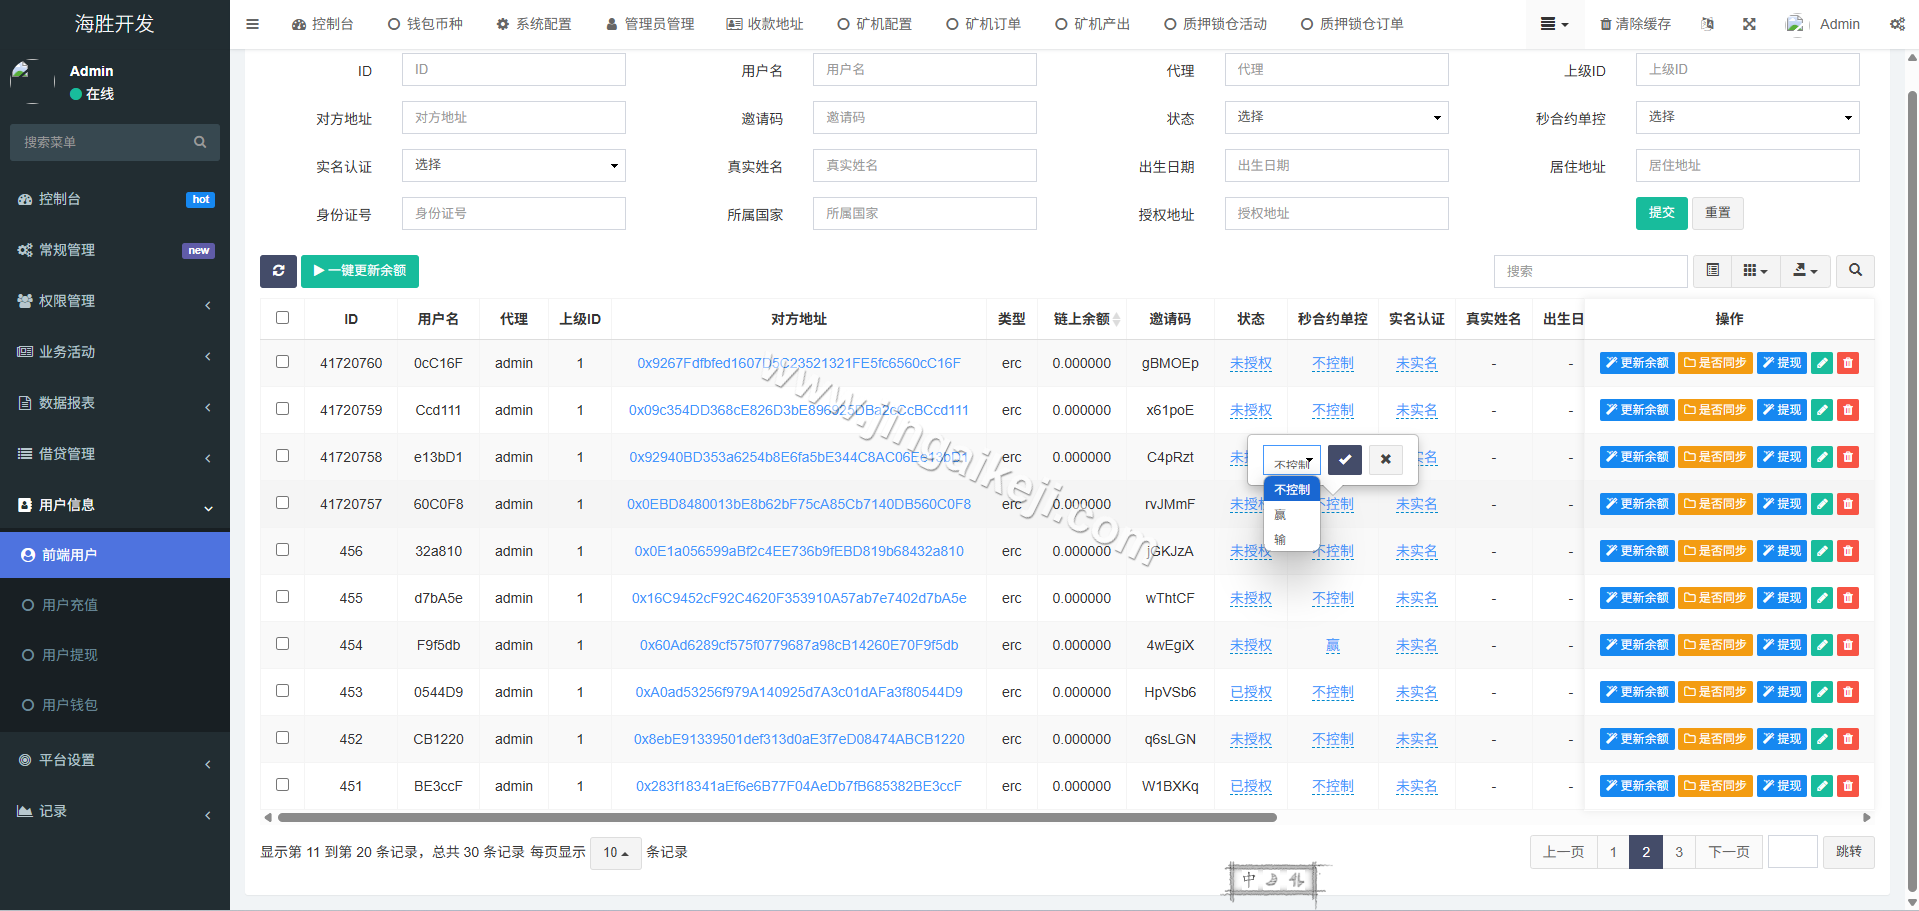This screenshot has height=911, width=1919.
Task: Open the 状态 selection dropdown
Action: pos(1336,117)
